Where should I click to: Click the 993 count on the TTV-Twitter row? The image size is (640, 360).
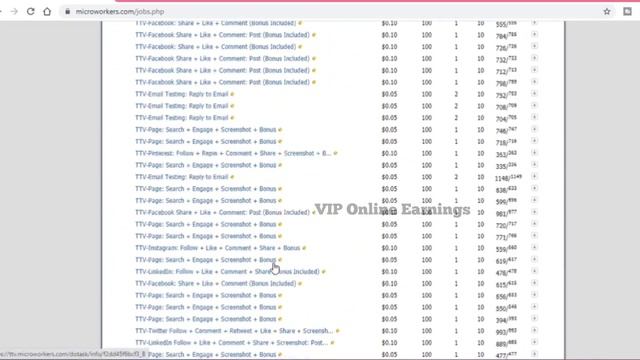(506, 332)
